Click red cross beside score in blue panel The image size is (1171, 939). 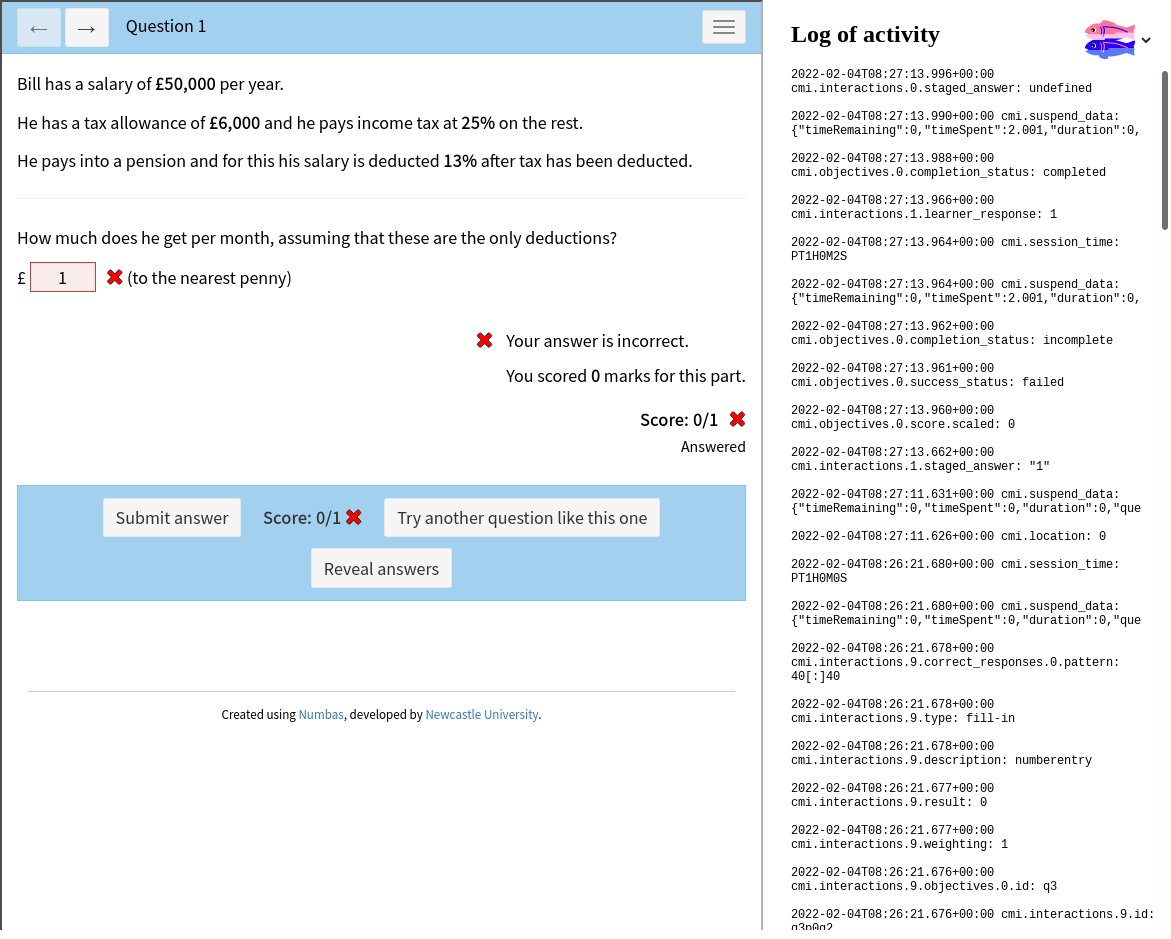pos(354,517)
